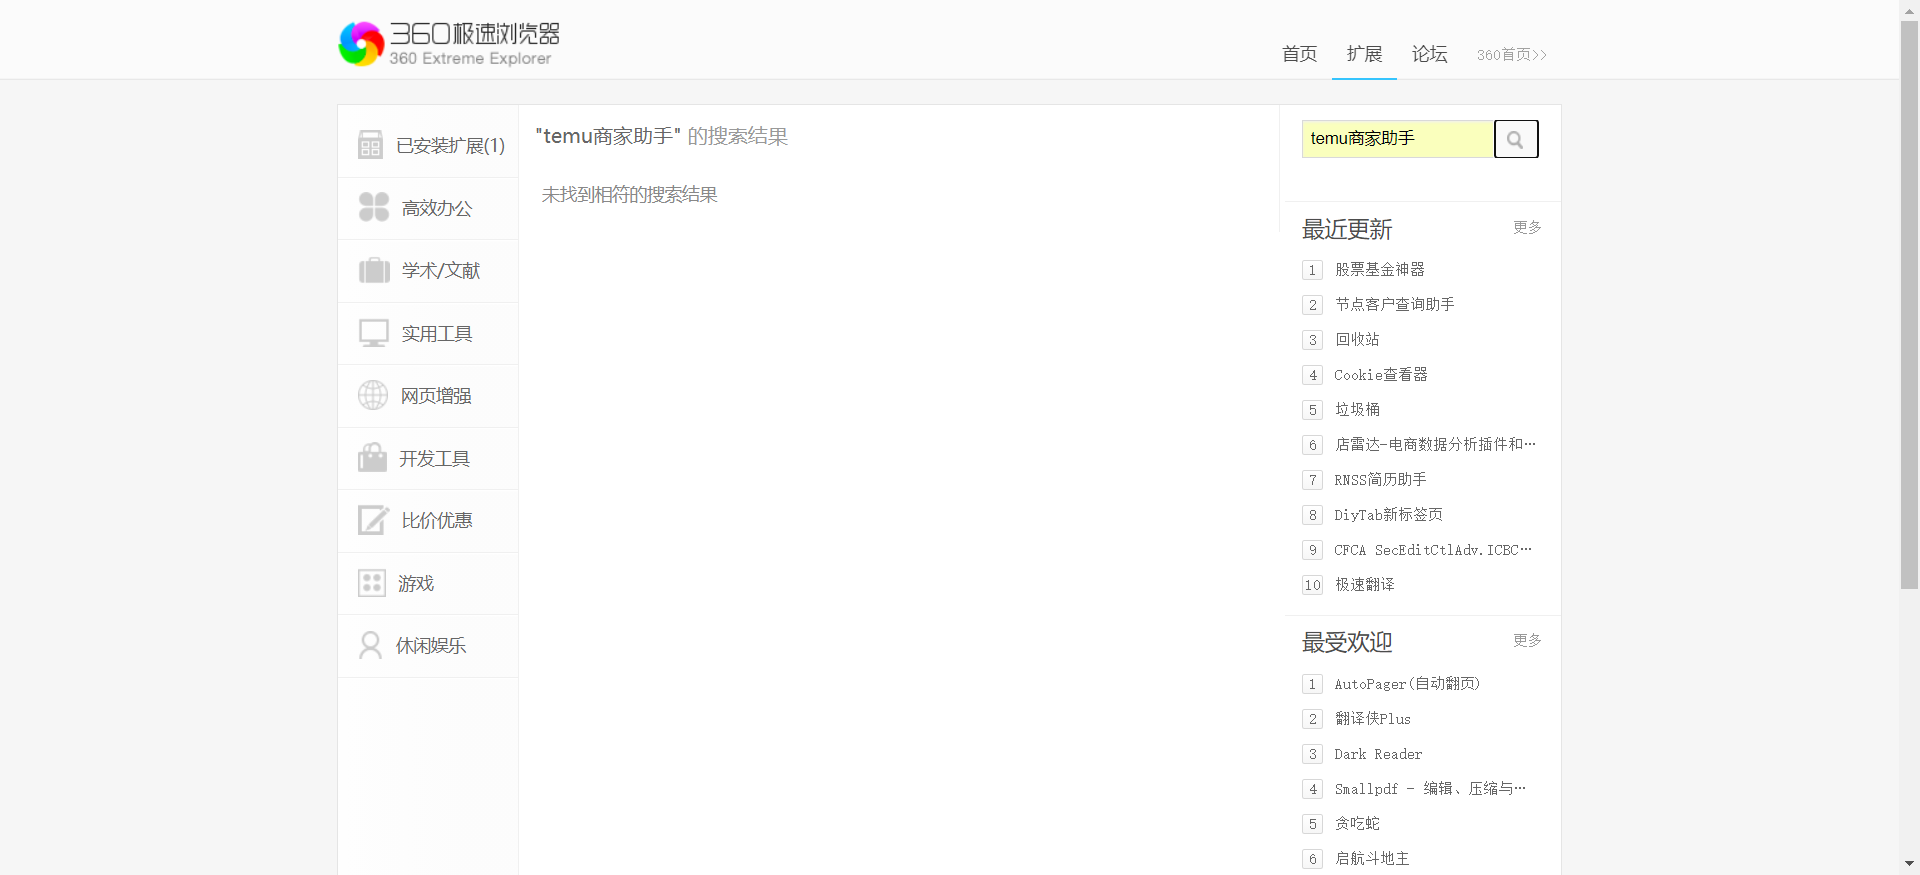
Task: Browse the 实用工具 category
Action: coord(428,333)
